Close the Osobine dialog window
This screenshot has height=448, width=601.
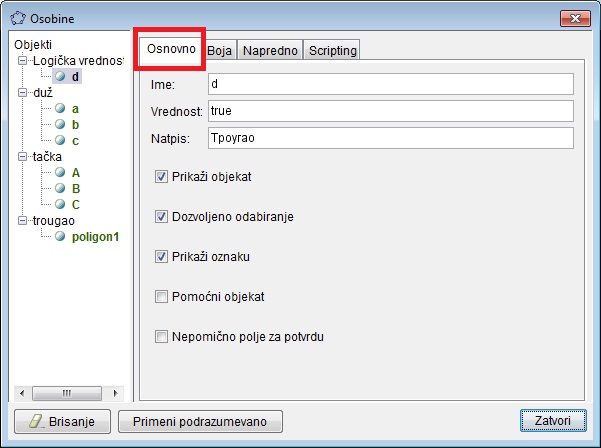pos(575,18)
